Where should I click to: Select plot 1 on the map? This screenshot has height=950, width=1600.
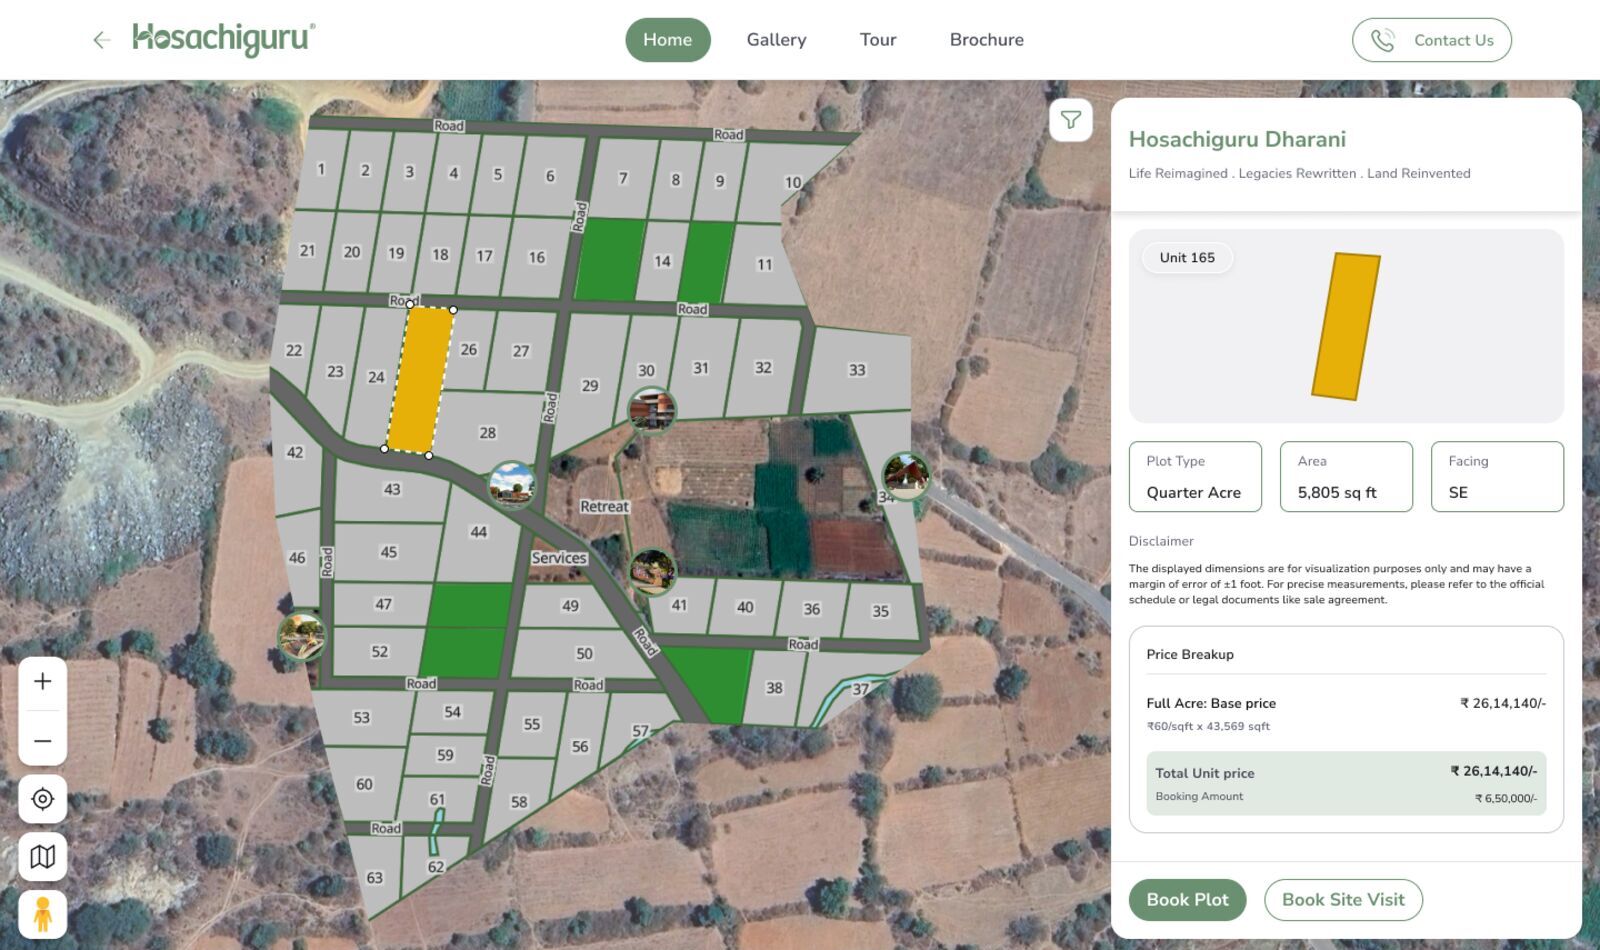pyautogui.click(x=322, y=169)
